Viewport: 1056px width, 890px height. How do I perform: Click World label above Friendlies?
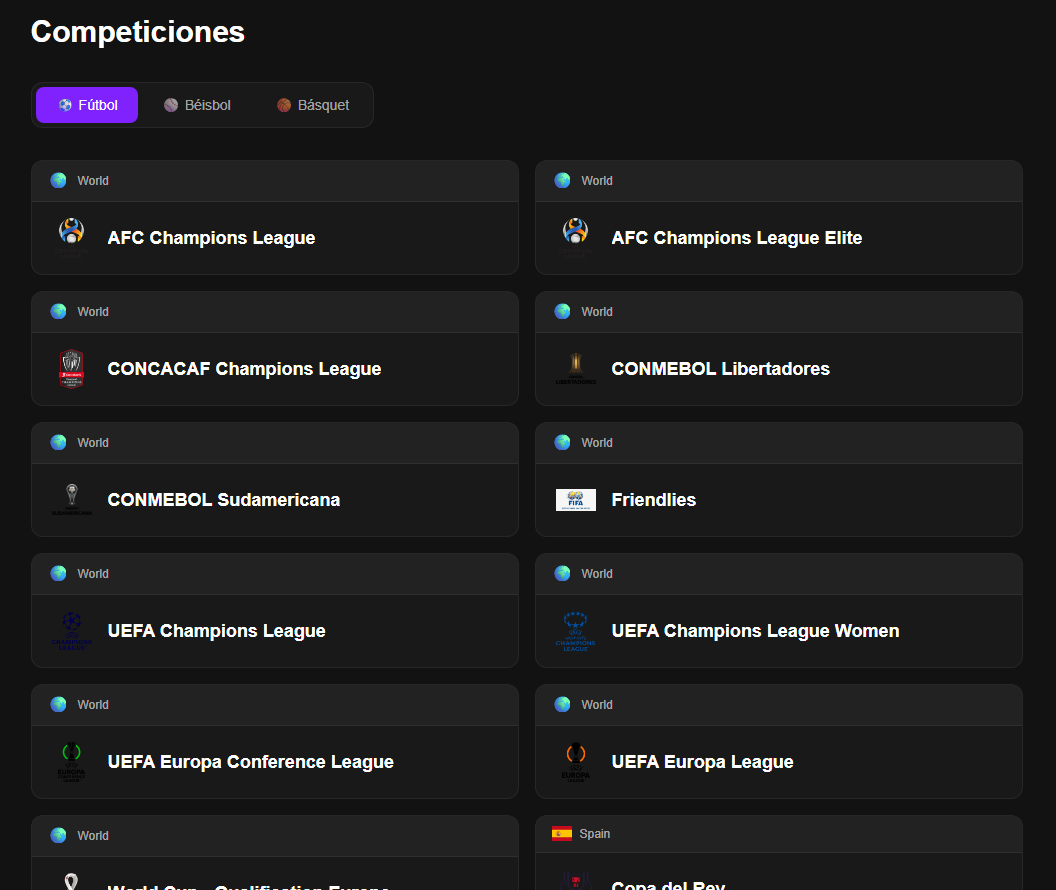pos(597,442)
